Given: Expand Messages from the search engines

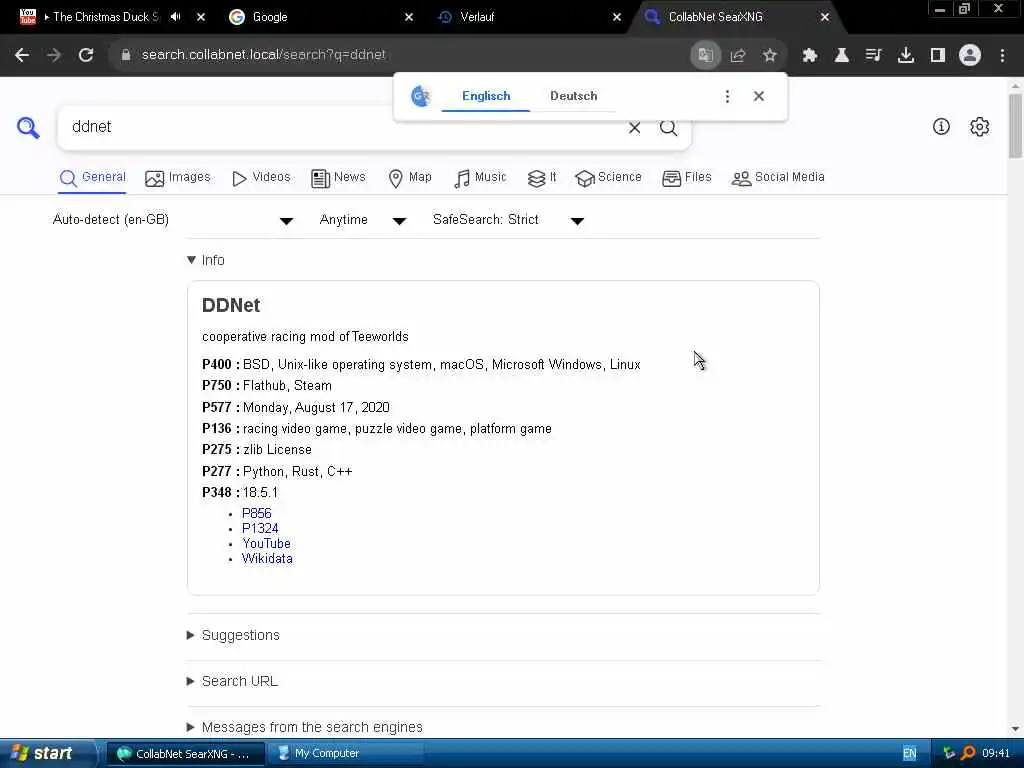Looking at the screenshot, I should tap(305, 727).
